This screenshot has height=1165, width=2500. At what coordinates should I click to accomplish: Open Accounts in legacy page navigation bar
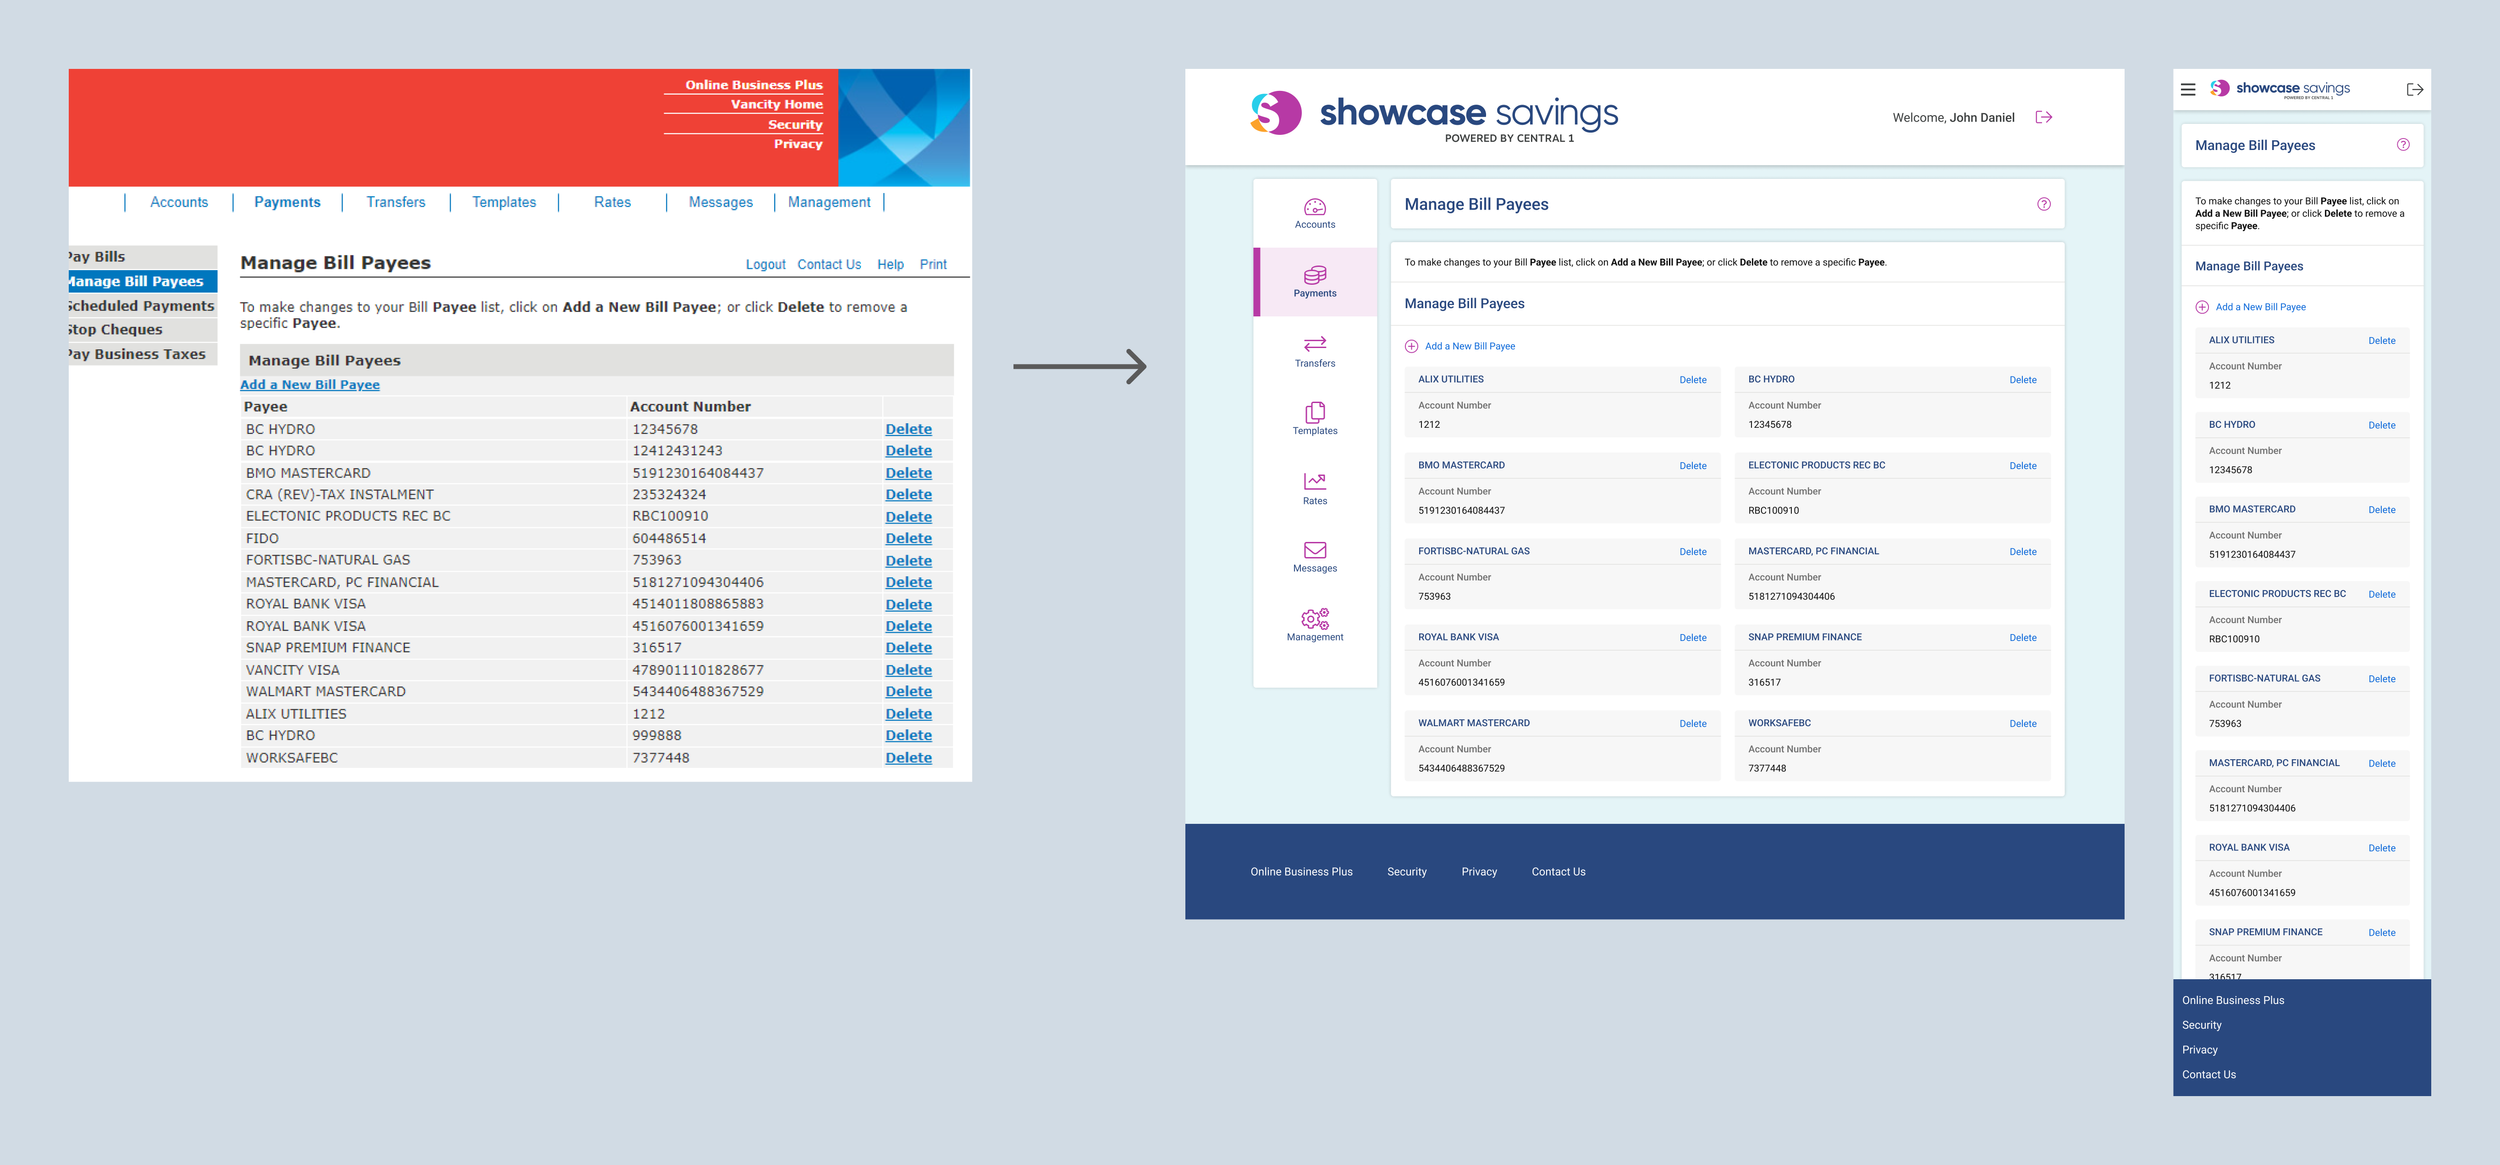coord(179,202)
